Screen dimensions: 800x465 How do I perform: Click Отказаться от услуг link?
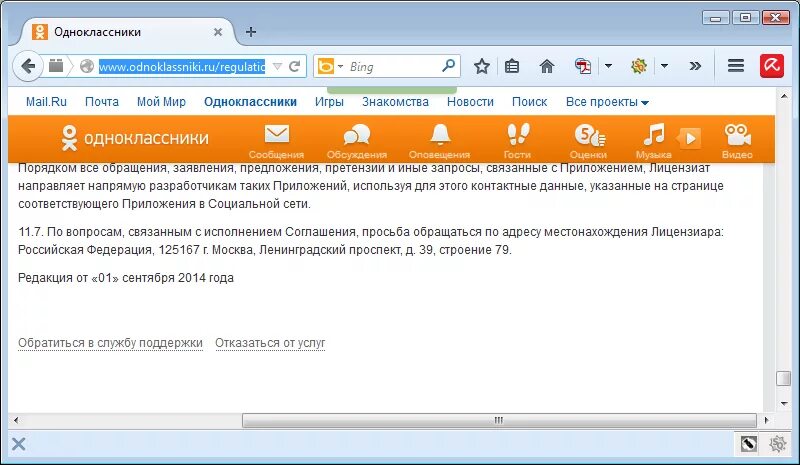pyautogui.click(x=270, y=343)
